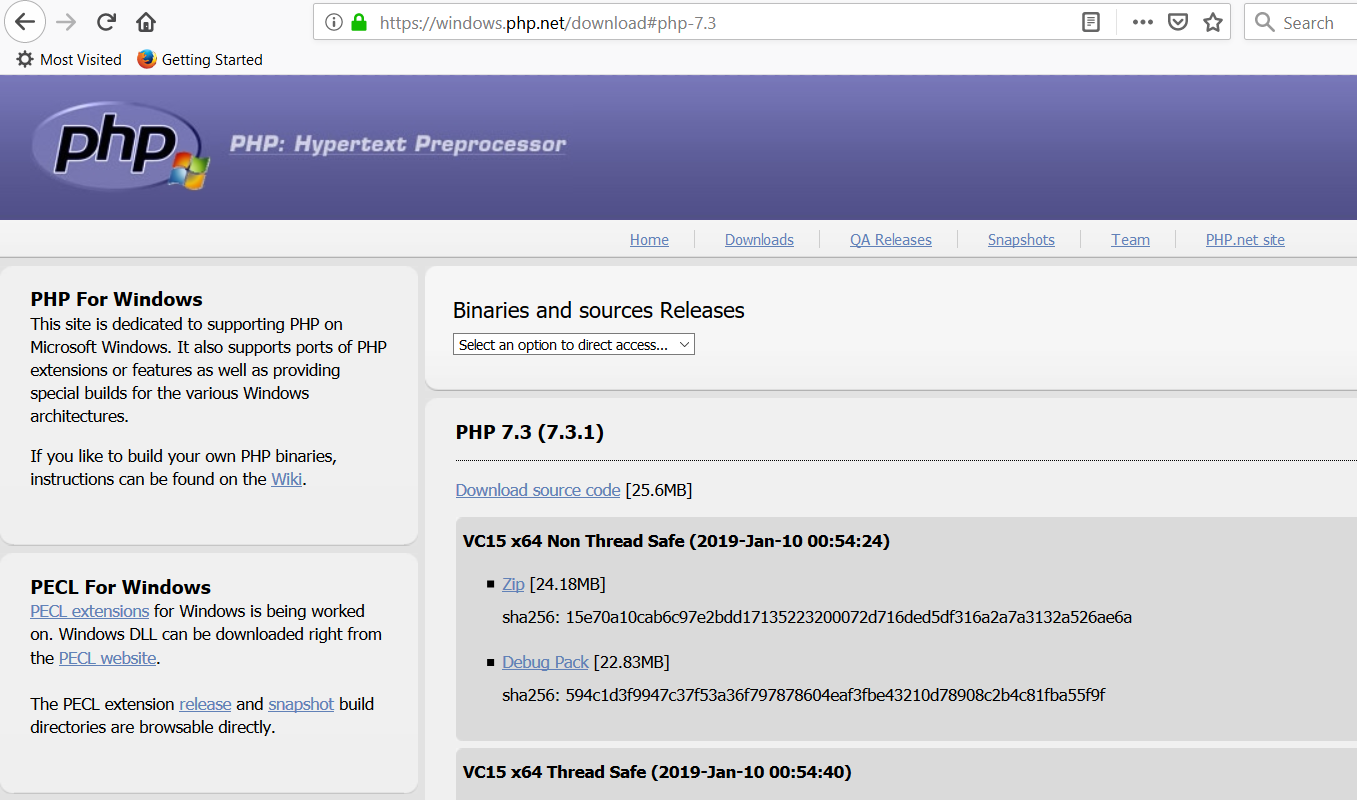The height and width of the screenshot is (800, 1357).
Task: Click the magnifier icon in Search box
Action: (1265, 22)
